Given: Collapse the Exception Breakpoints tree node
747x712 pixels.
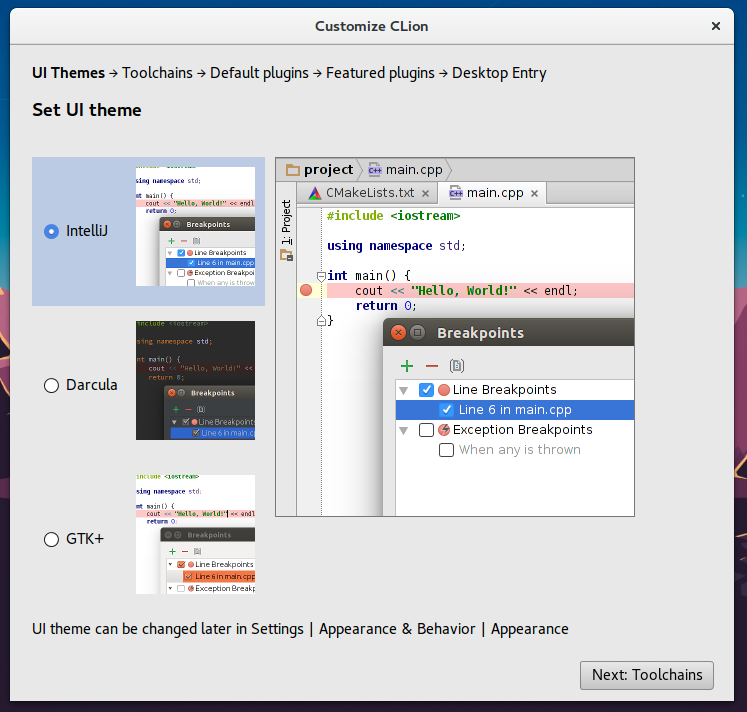Looking at the screenshot, I should click(x=404, y=431).
